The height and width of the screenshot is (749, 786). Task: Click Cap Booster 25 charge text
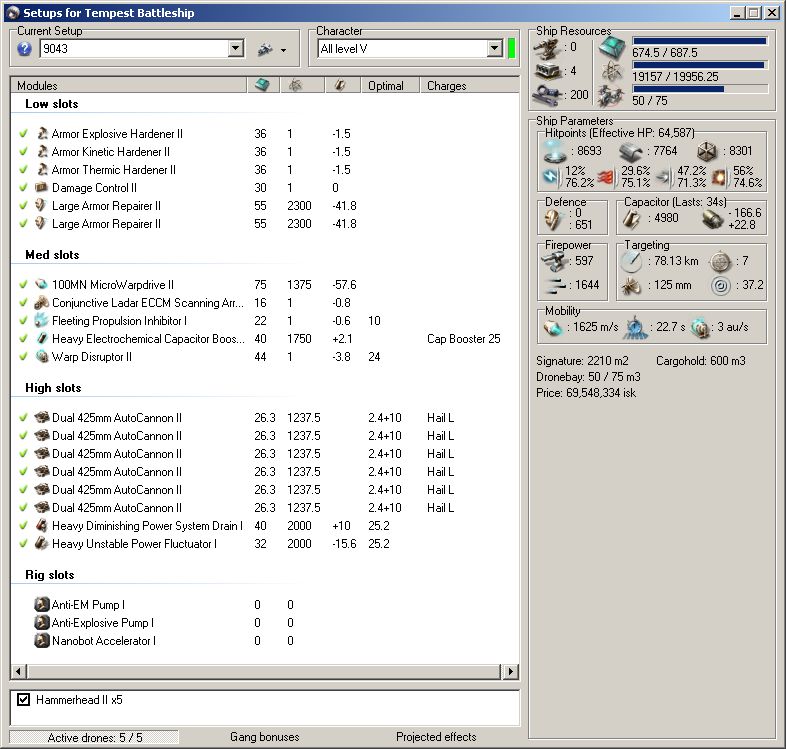click(464, 339)
